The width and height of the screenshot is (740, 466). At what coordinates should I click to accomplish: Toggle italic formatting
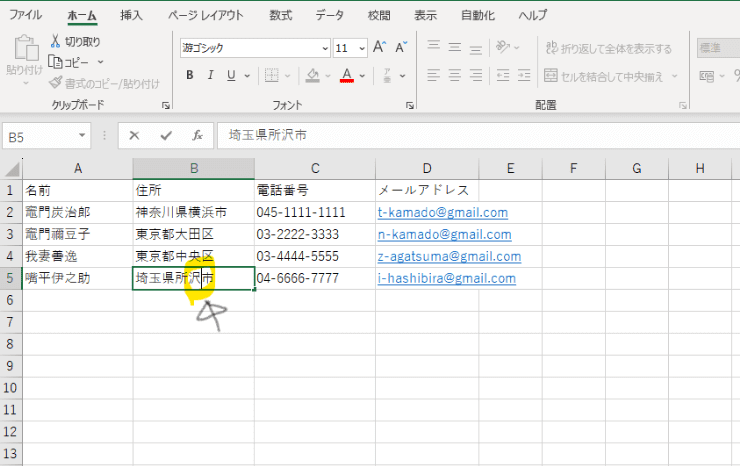(x=211, y=75)
